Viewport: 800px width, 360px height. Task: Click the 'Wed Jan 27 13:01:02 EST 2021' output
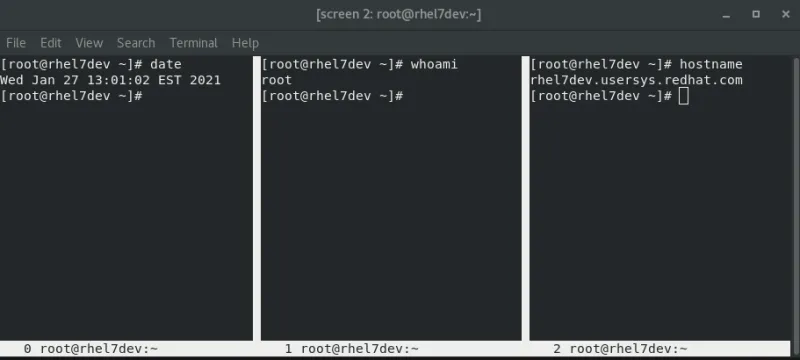(110, 80)
